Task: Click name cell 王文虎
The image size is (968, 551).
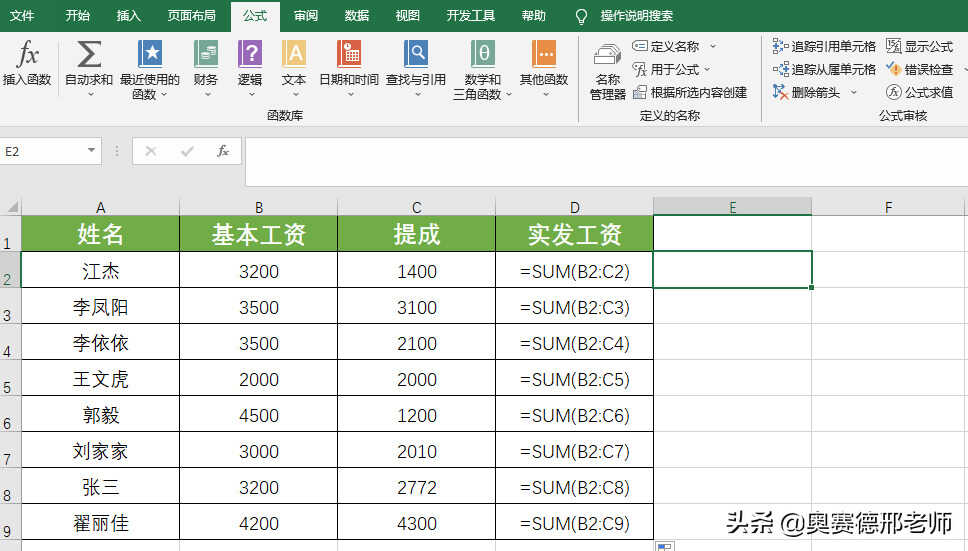Action: pyautogui.click(x=101, y=379)
